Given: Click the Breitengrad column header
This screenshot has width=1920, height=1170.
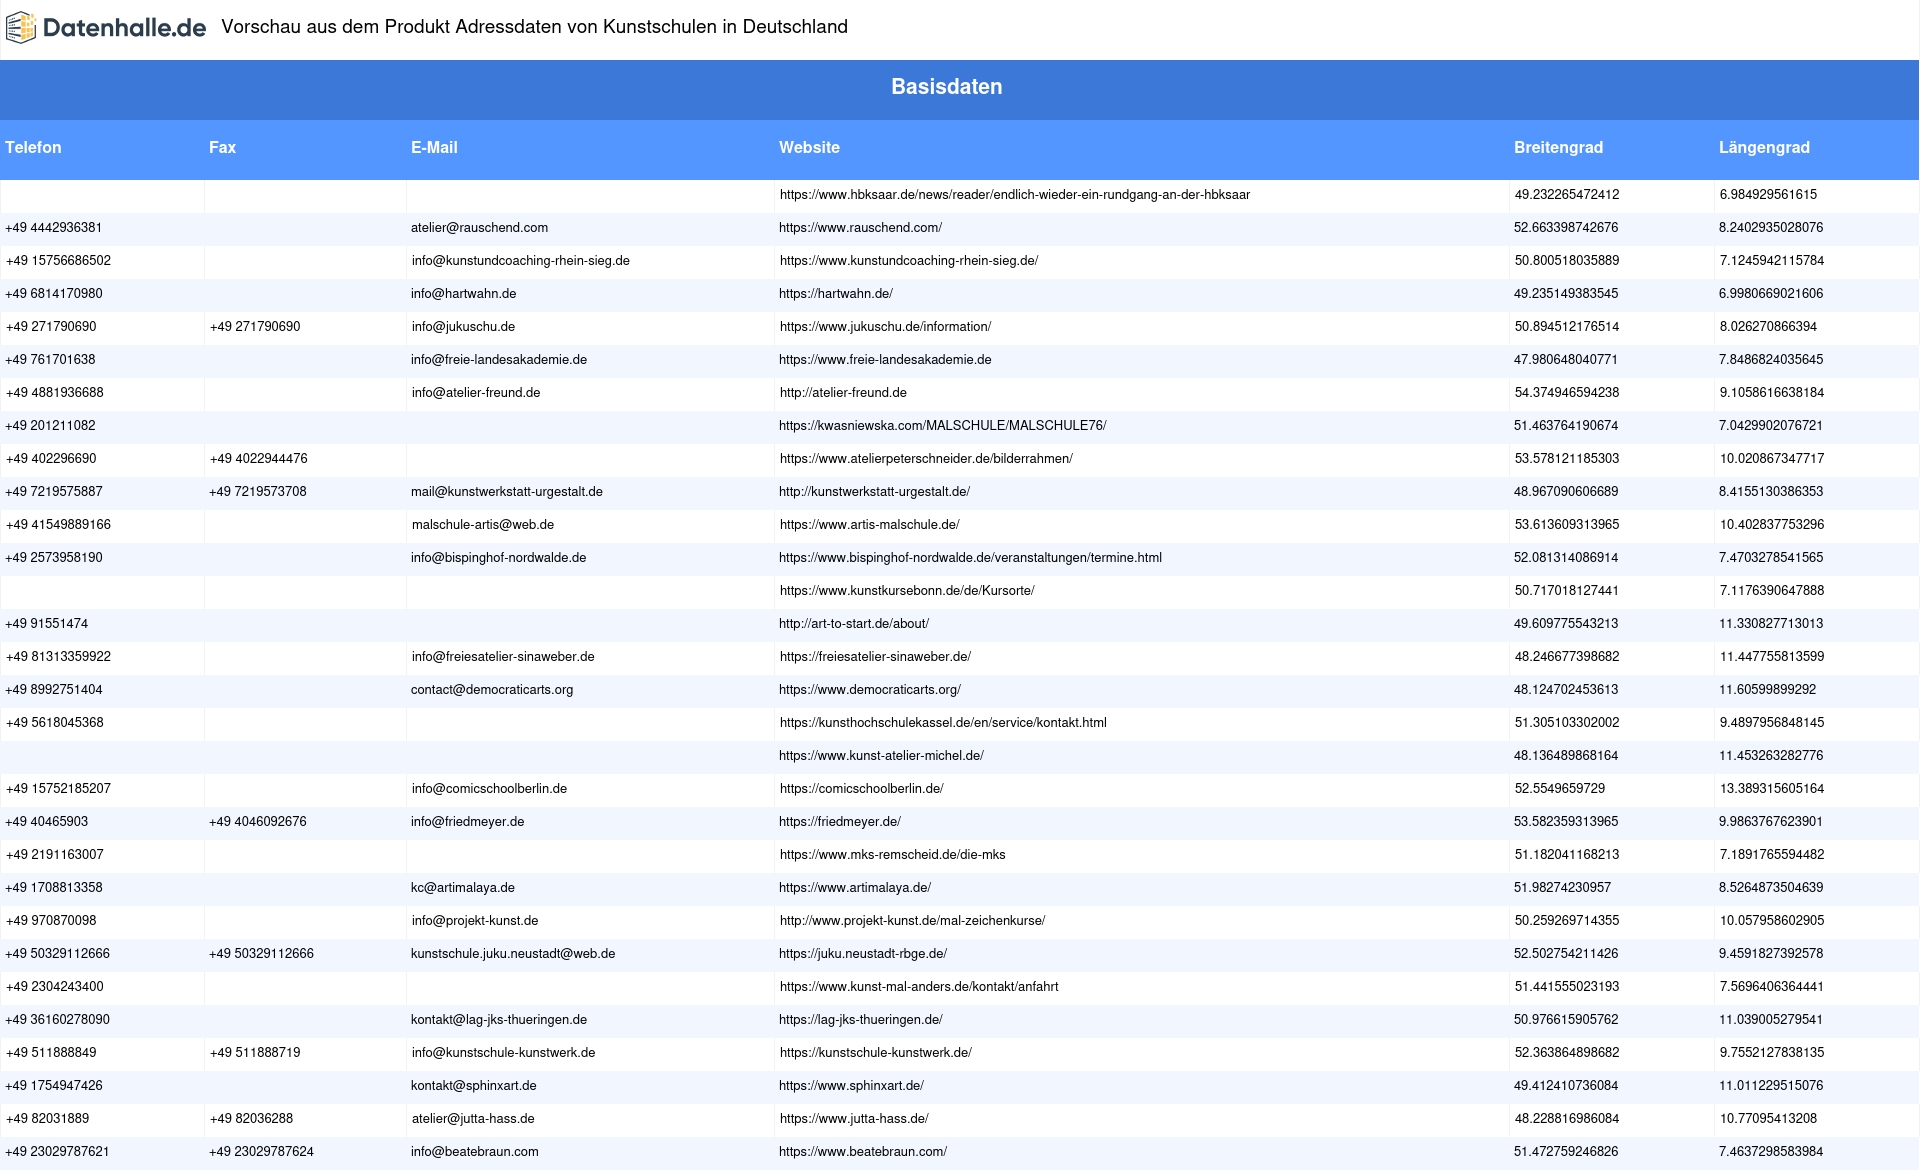Looking at the screenshot, I should (1558, 147).
